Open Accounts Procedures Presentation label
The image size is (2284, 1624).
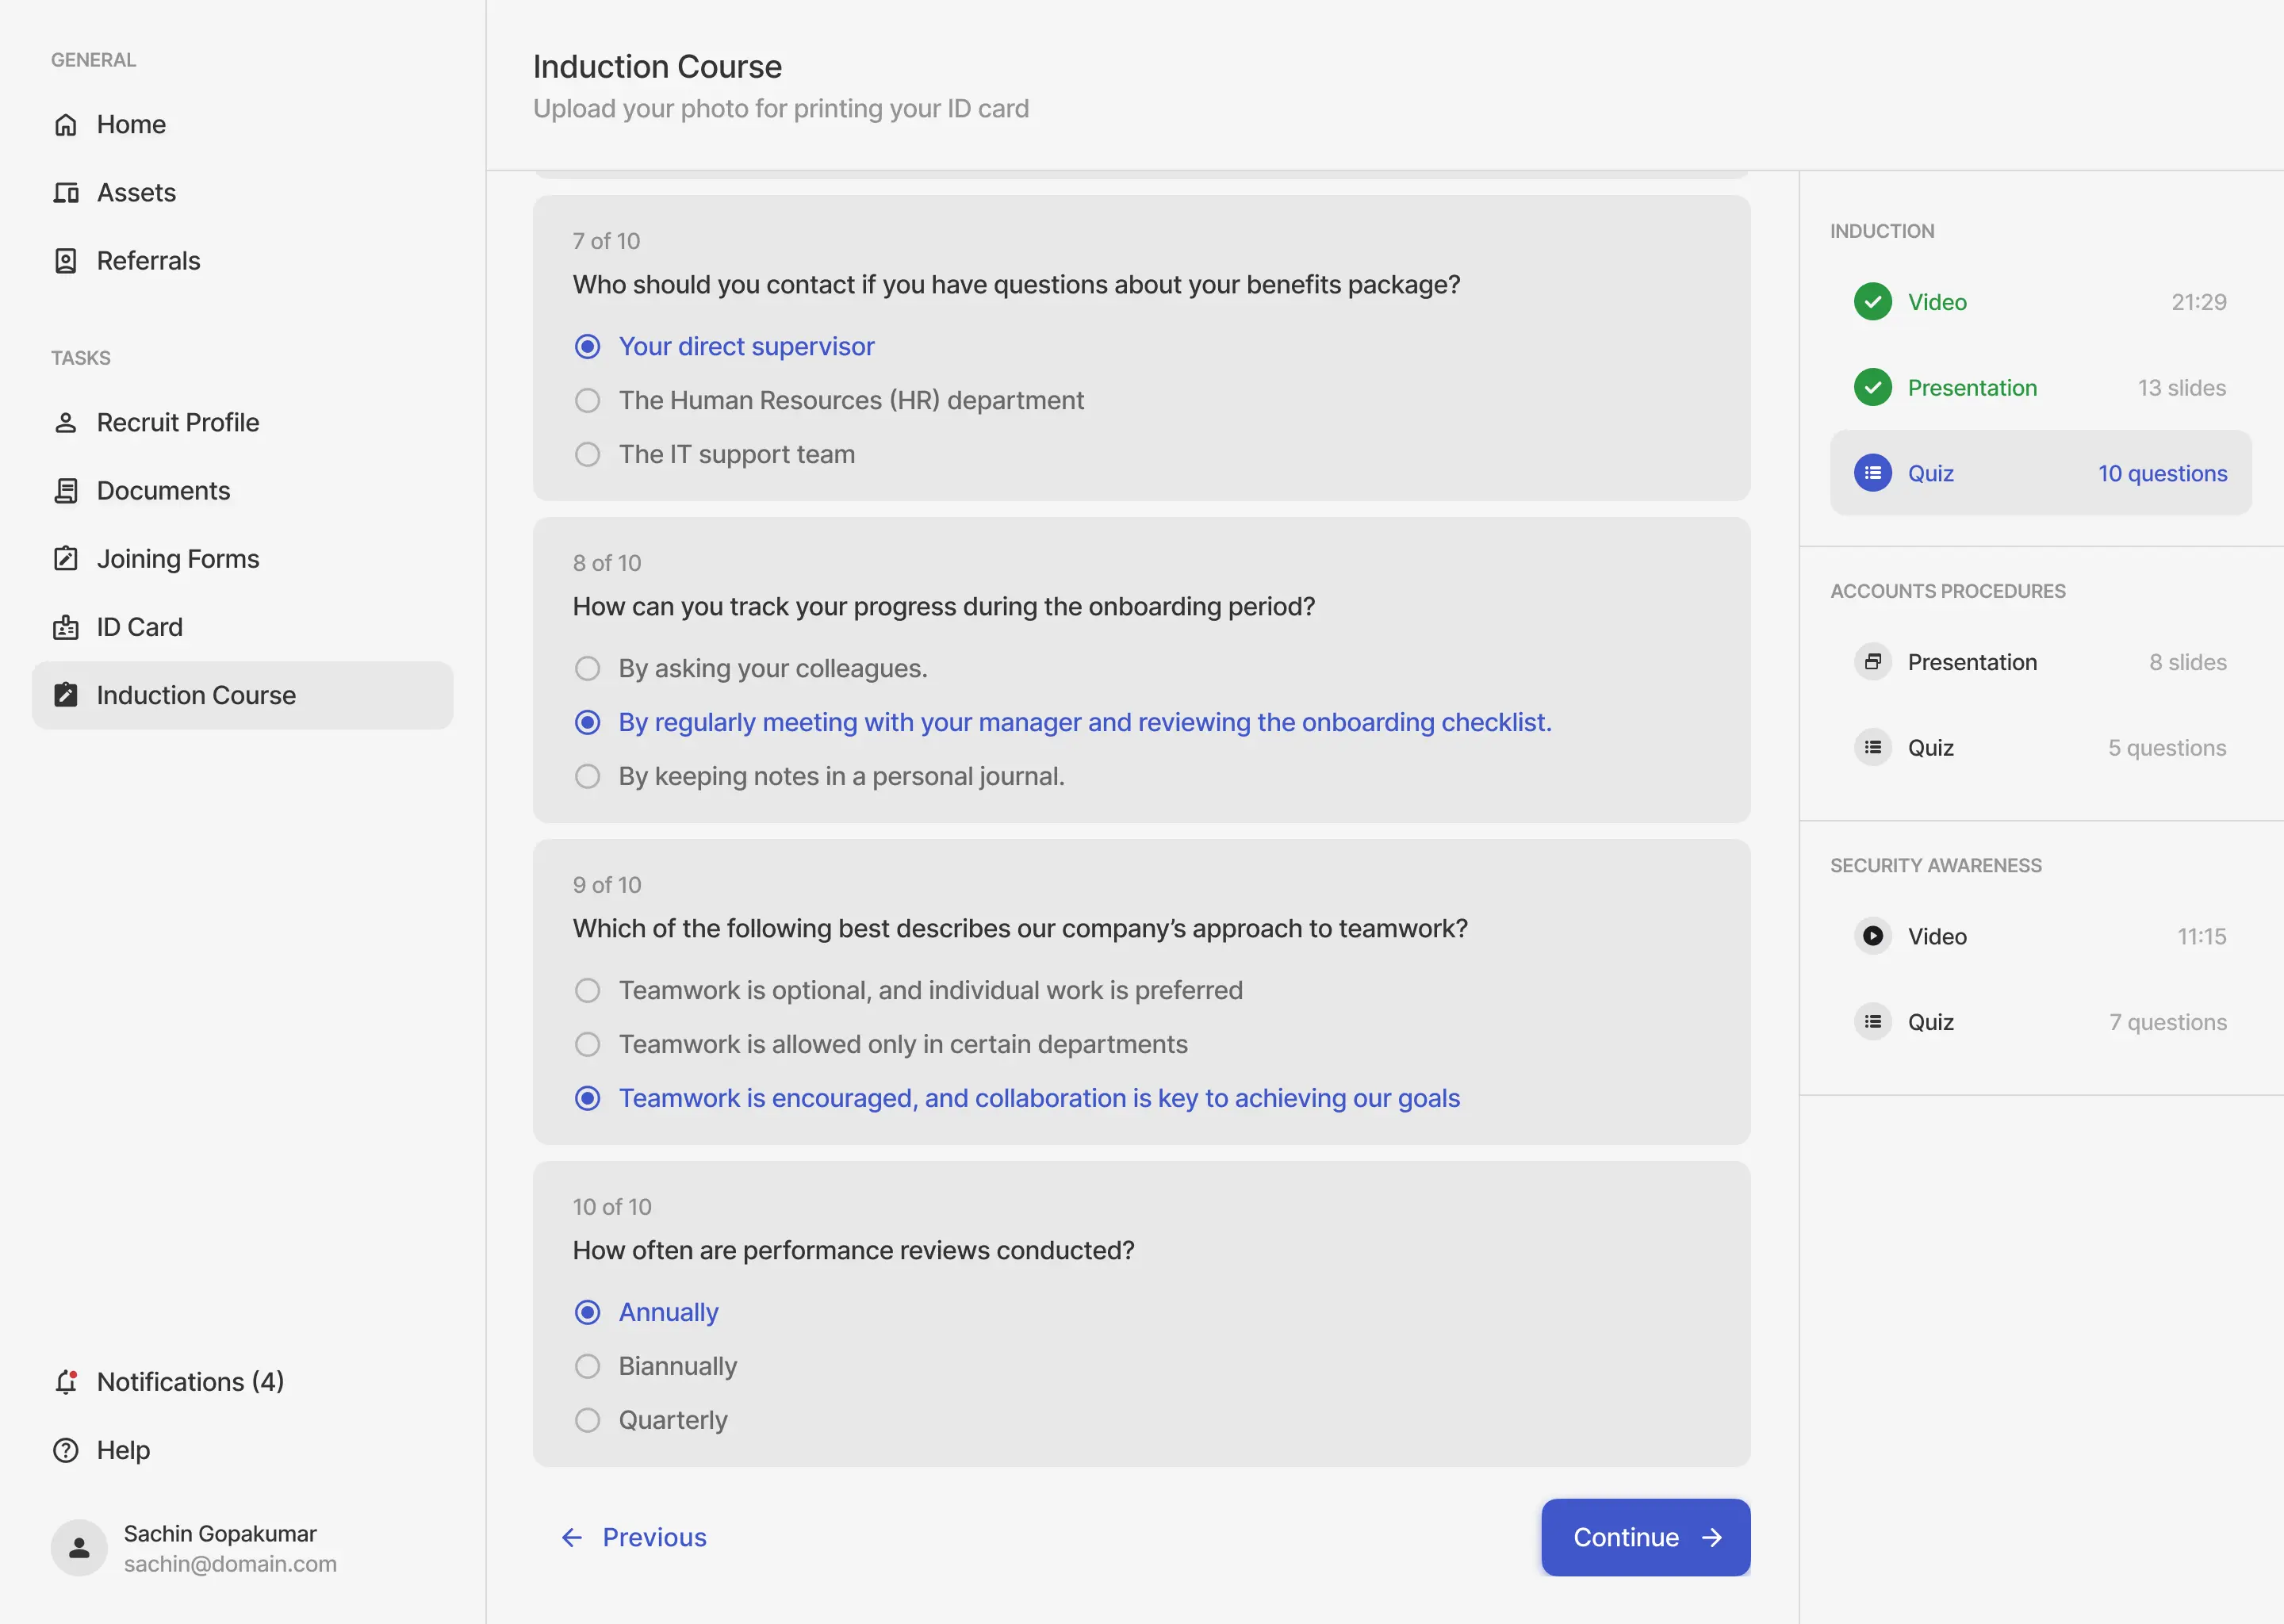point(1972,662)
